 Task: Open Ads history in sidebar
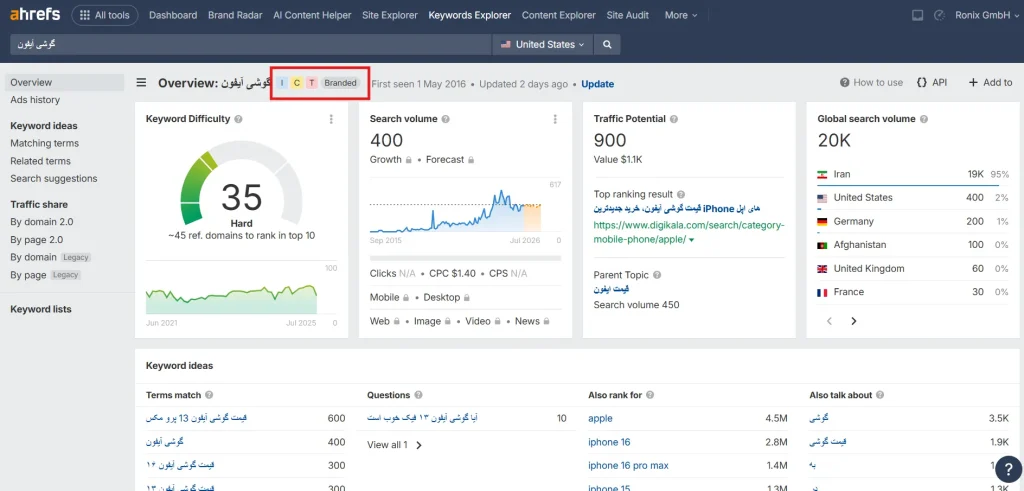click(35, 100)
